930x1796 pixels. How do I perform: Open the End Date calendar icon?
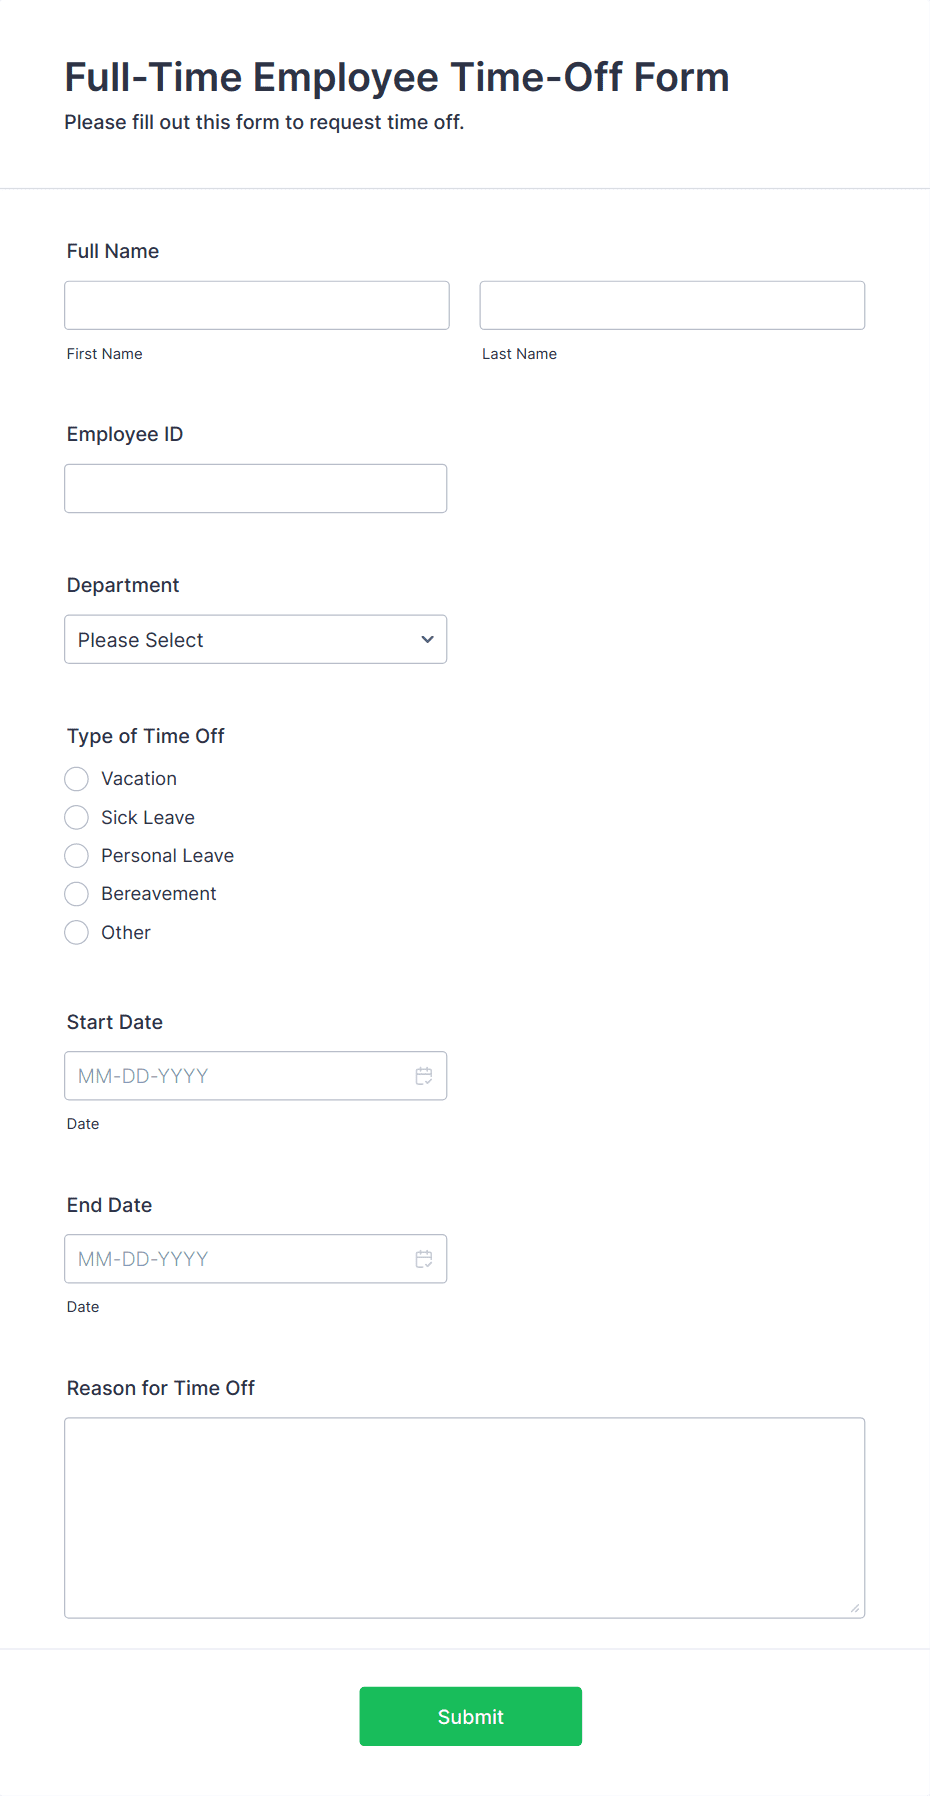424,1259
